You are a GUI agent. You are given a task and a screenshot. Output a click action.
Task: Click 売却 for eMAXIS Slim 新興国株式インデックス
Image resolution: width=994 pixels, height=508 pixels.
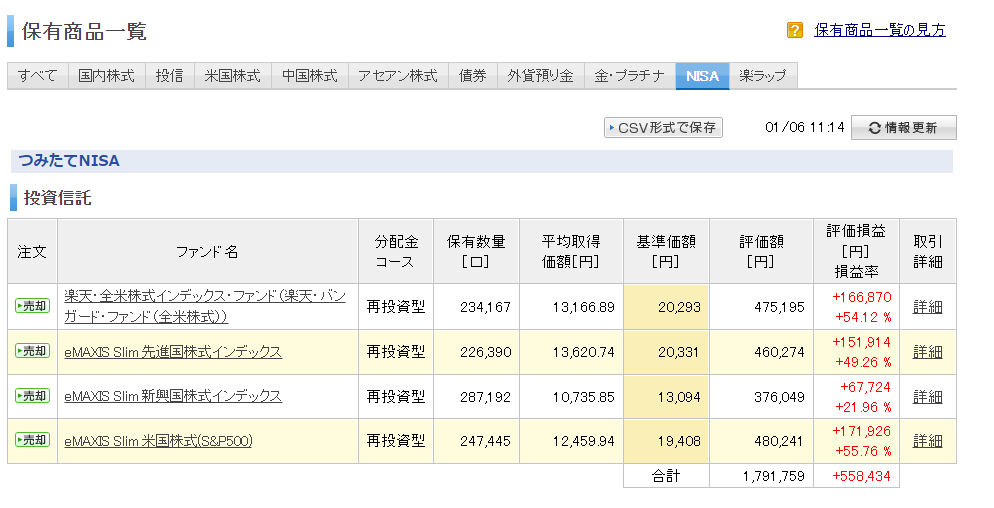click(x=32, y=396)
